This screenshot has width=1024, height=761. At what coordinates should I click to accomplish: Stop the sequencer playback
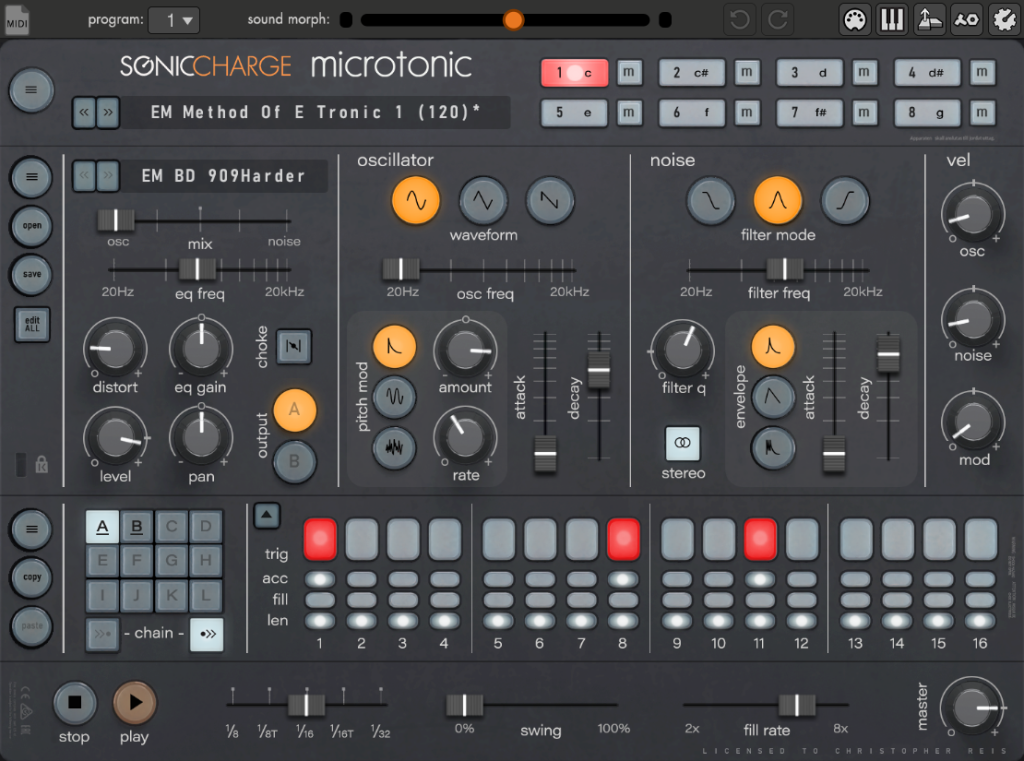(74, 703)
